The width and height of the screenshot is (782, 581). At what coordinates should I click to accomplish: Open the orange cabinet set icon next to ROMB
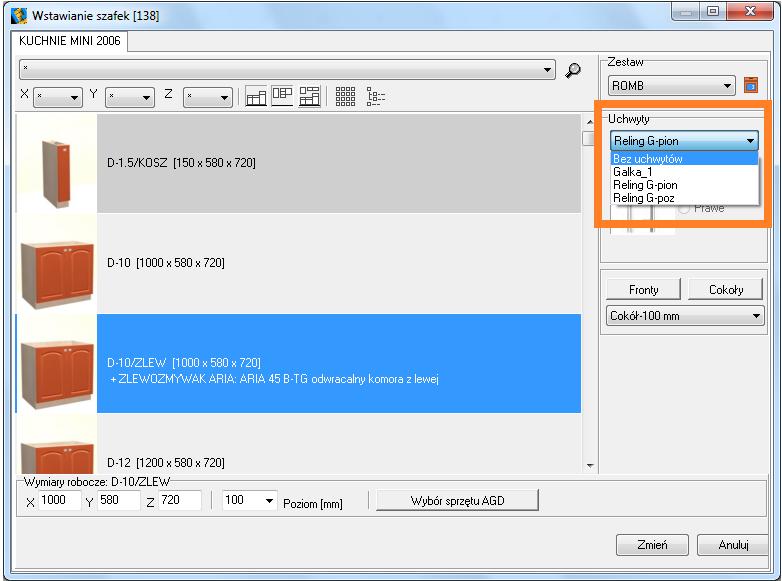click(x=751, y=85)
